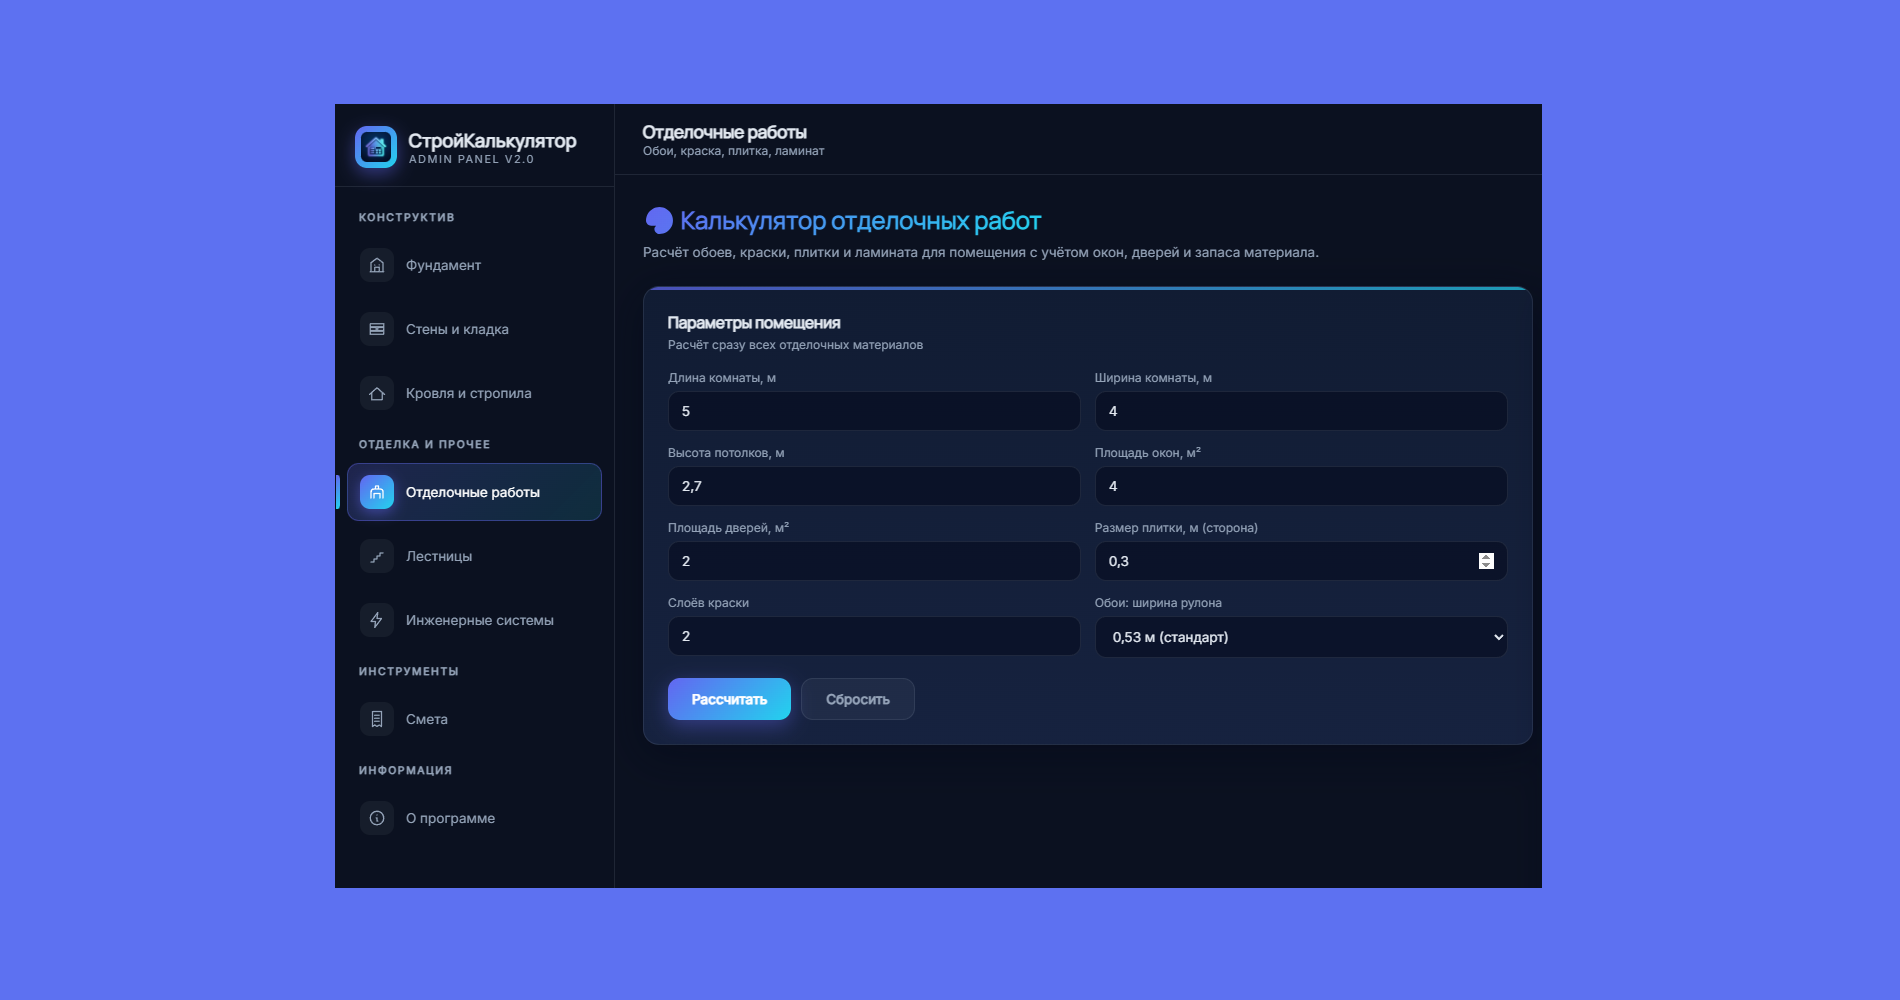Click the Калькулятор отделочных работ heading
1900x1000 pixels.
pos(861,221)
